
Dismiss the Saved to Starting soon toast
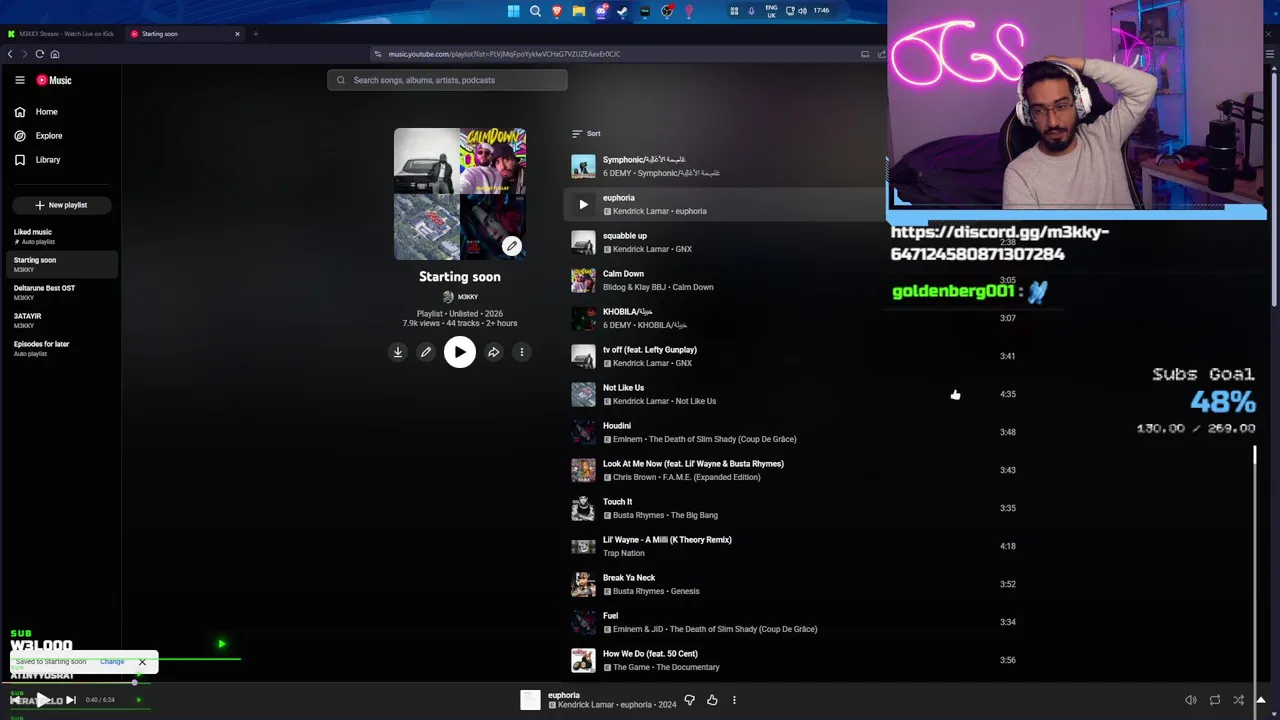(142, 662)
